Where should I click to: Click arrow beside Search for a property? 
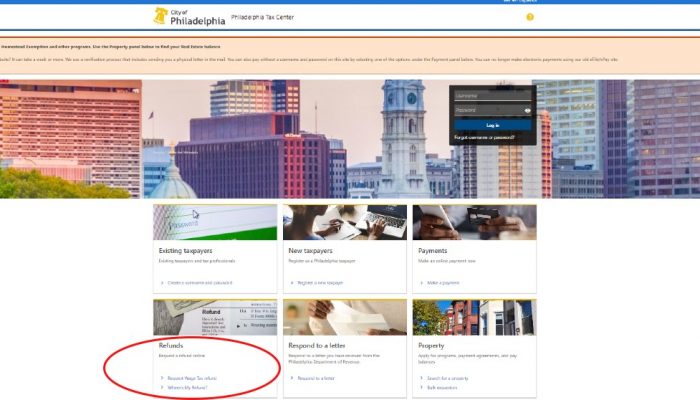tap(421, 378)
